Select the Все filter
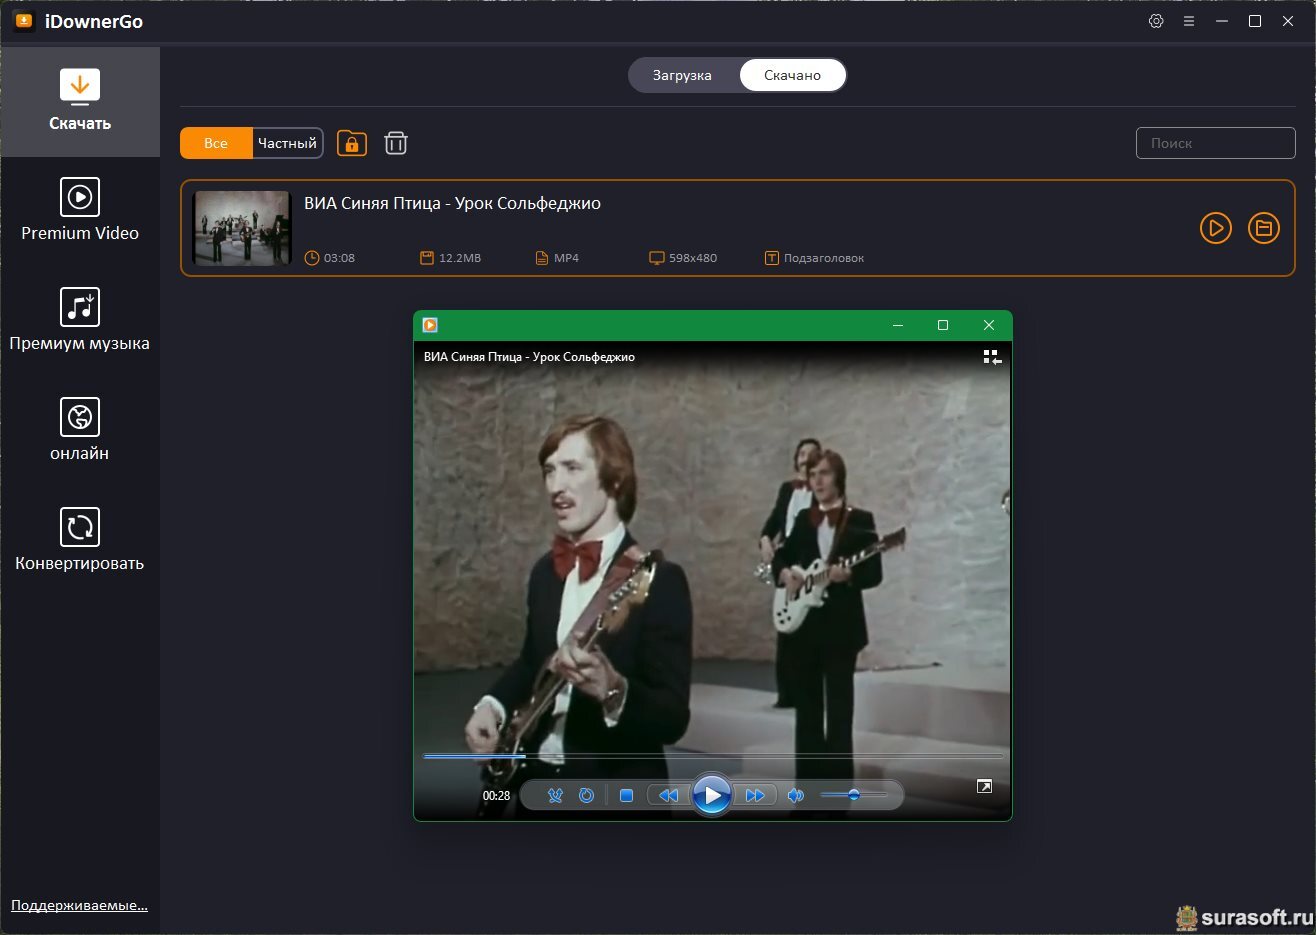Viewport: 1316px width, 935px height. coord(216,143)
